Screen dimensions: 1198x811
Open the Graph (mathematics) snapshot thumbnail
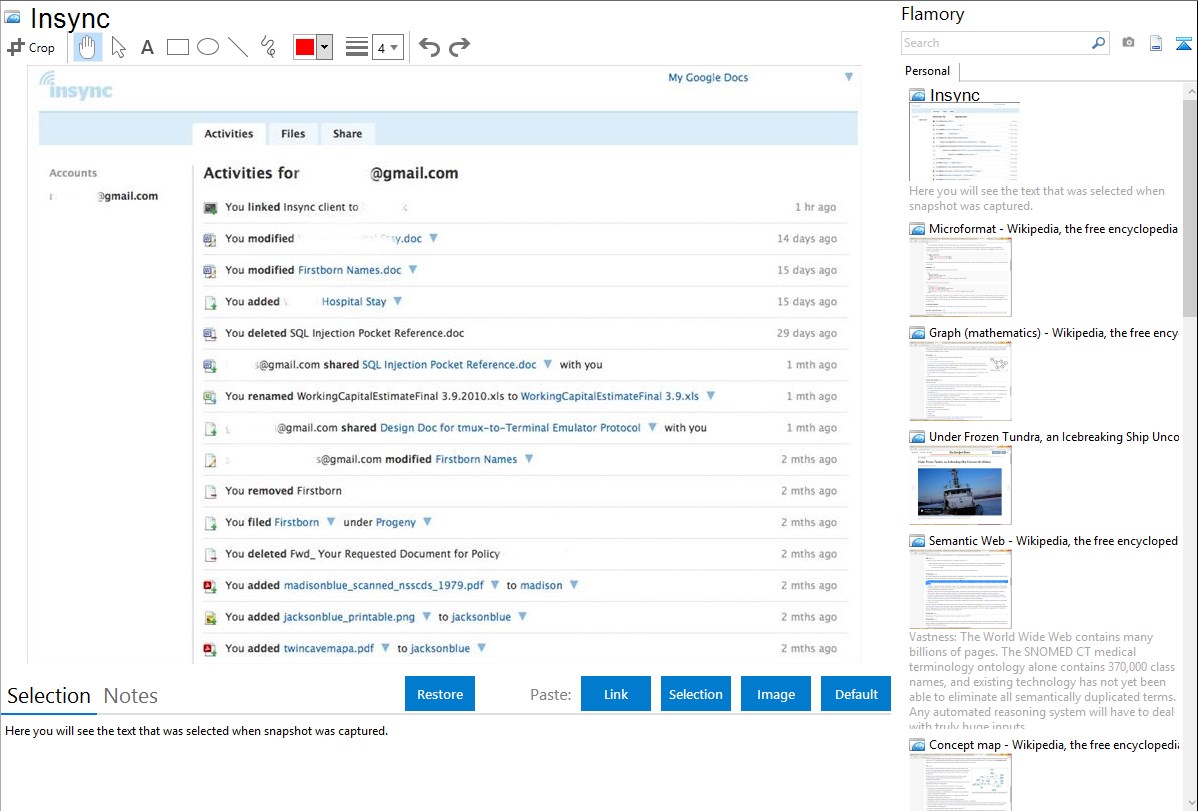(x=960, y=381)
